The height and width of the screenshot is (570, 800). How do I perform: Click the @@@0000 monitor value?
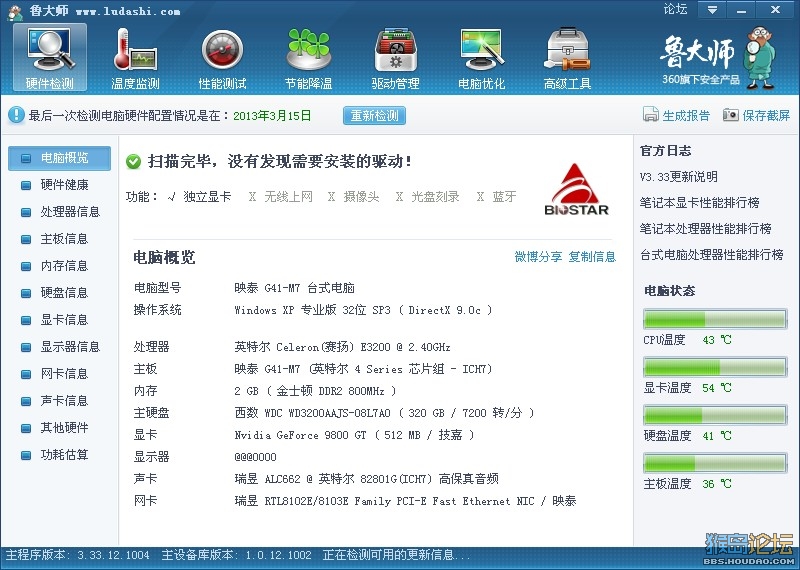[255, 457]
